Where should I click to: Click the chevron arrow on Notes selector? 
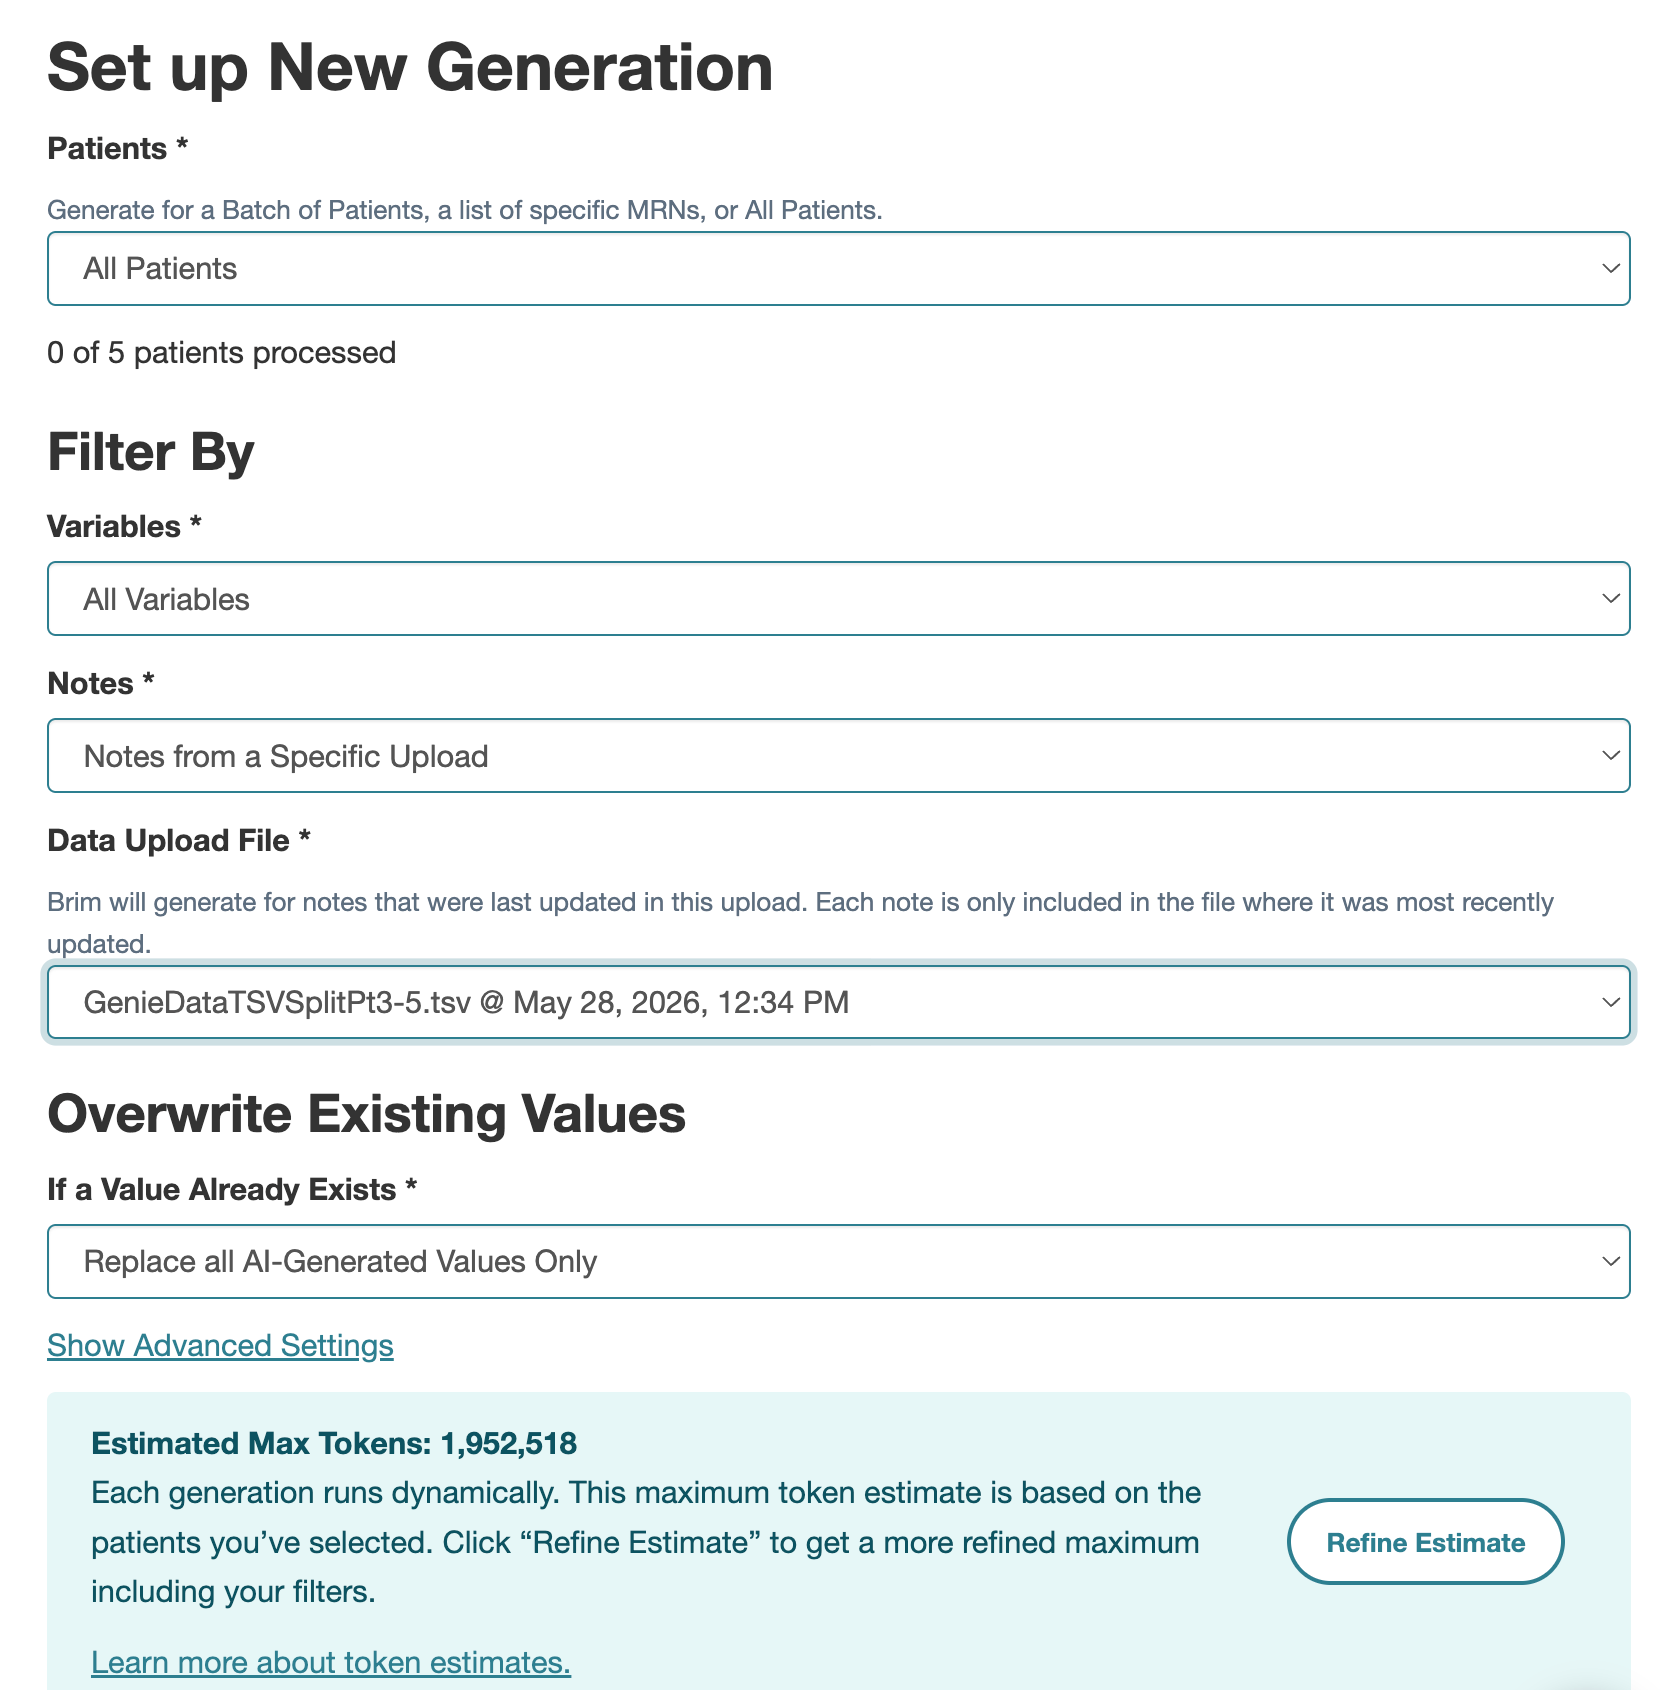(1610, 756)
